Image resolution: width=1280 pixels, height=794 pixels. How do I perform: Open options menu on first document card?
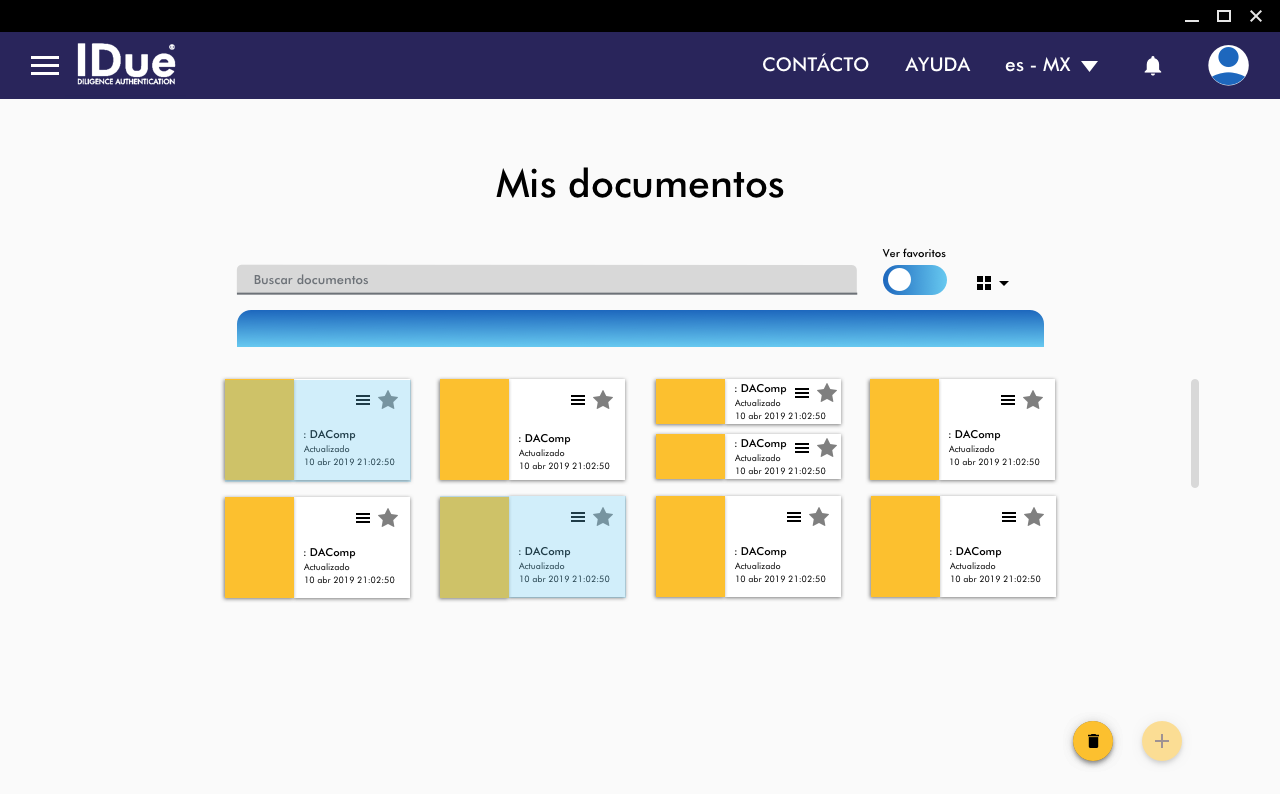(x=363, y=400)
